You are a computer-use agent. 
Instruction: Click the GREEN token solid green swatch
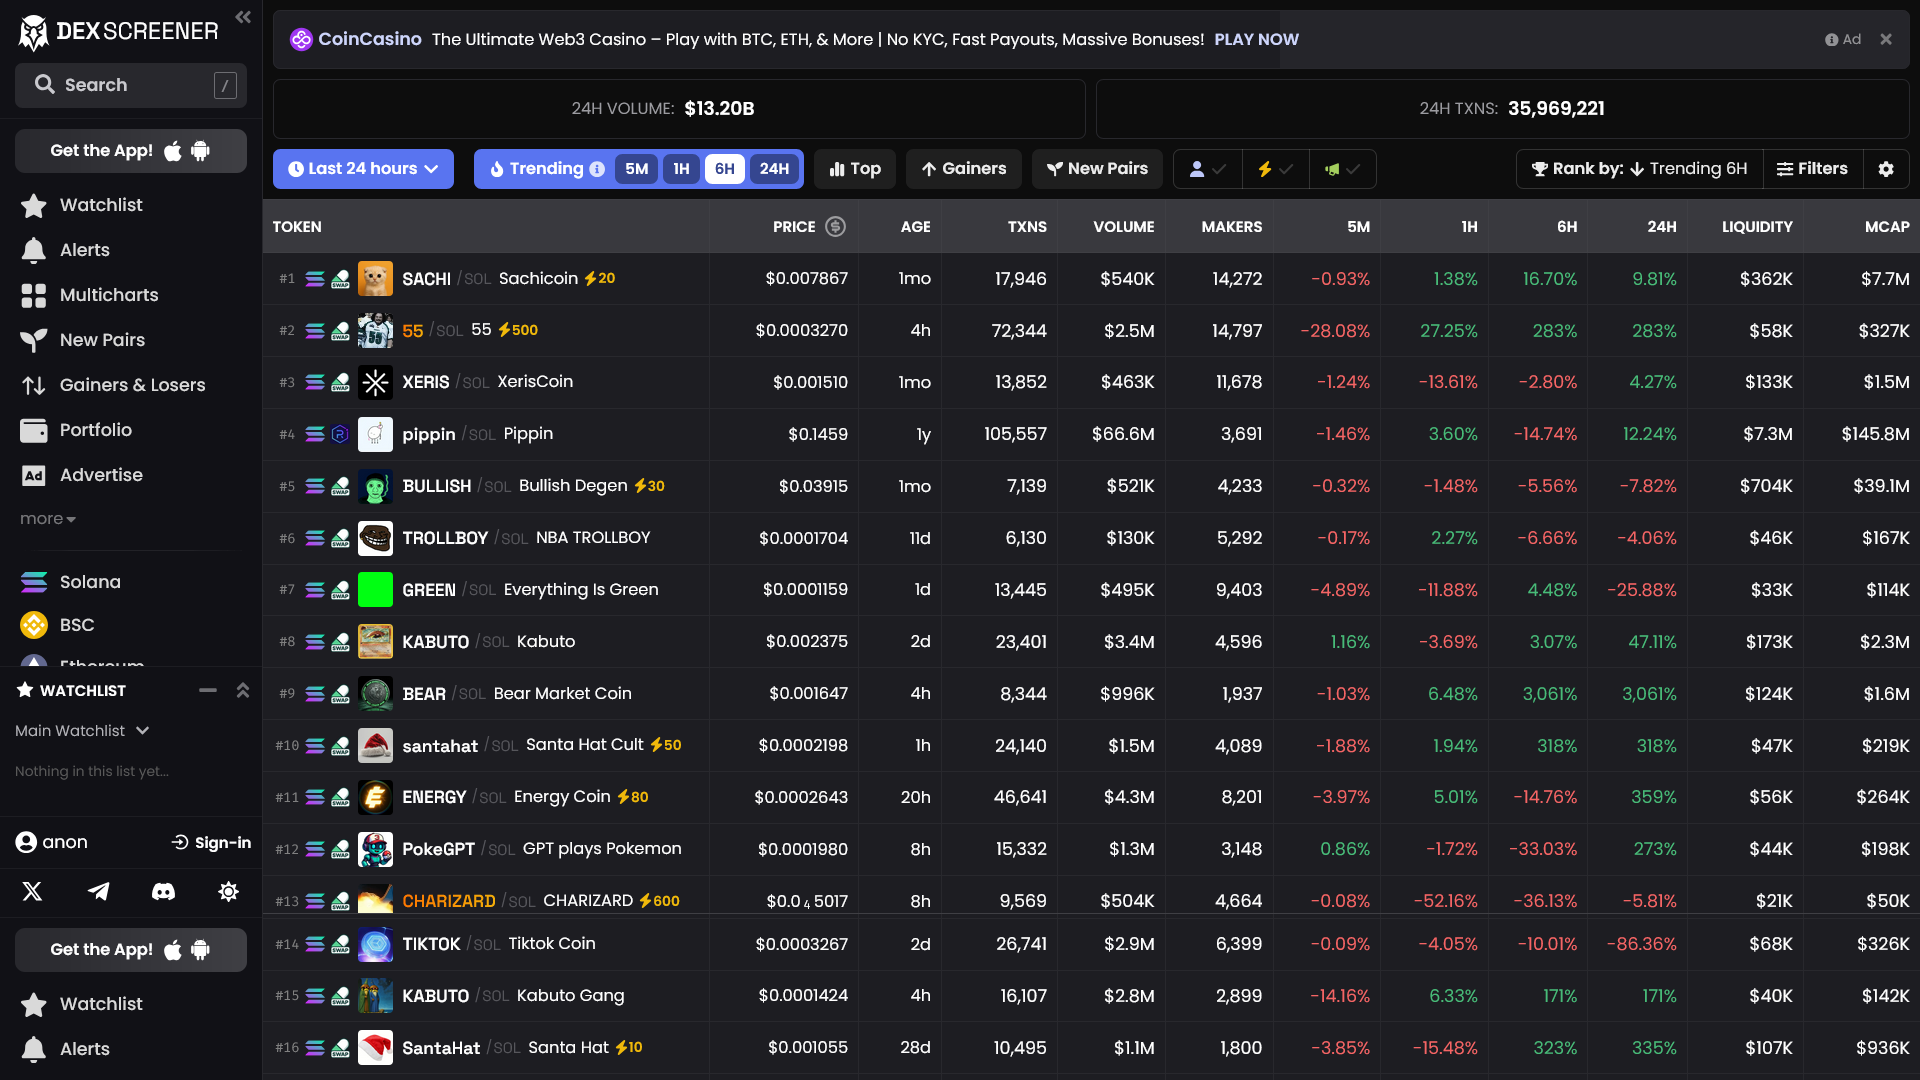point(375,590)
